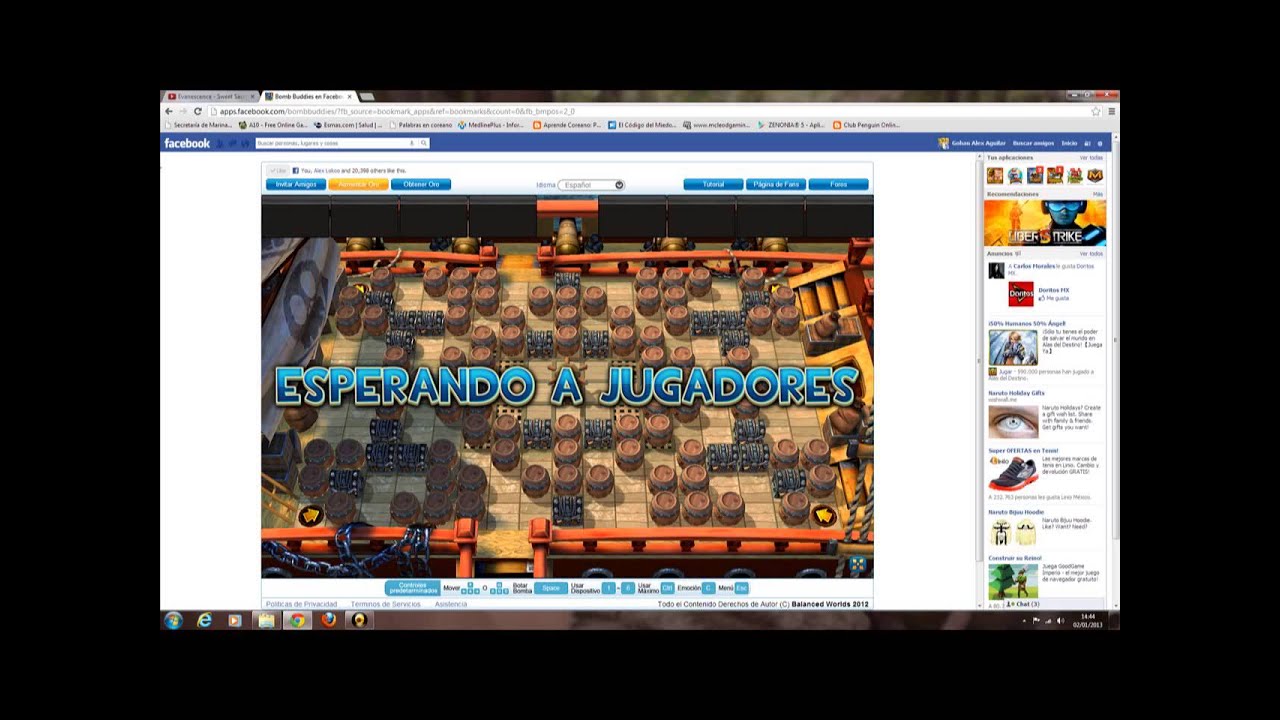
Task: Open Gohan Alex Aguilar profile link
Action: [x=973, y=143]
